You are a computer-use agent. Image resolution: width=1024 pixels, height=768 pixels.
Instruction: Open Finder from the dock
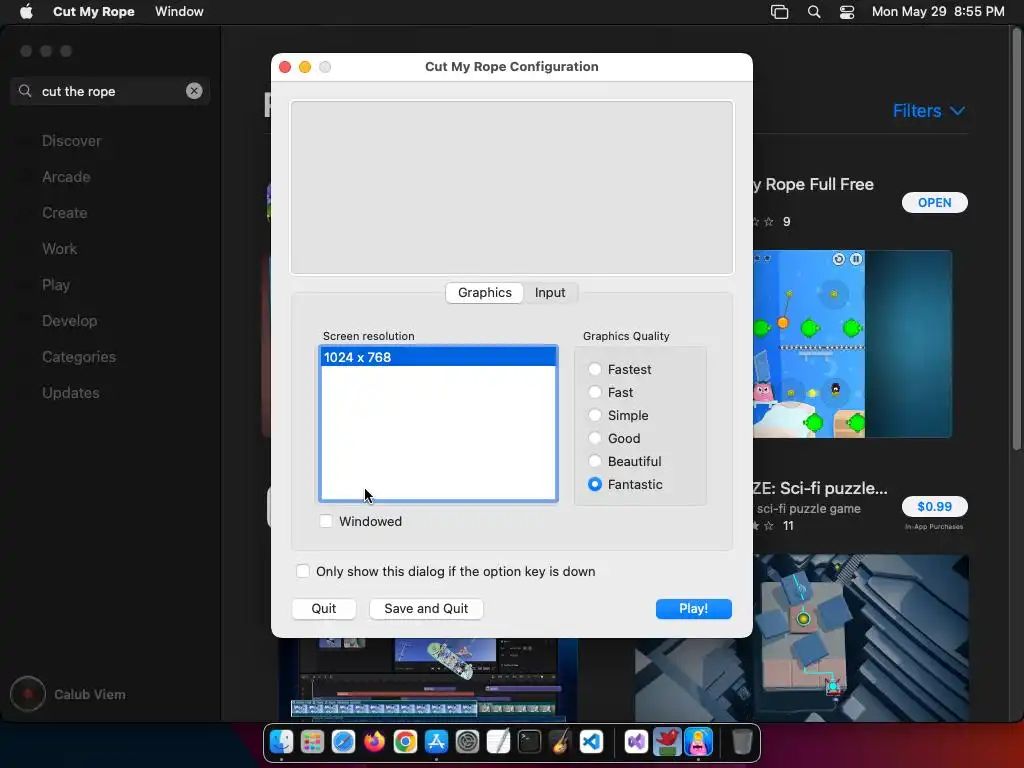click(281, 742)
